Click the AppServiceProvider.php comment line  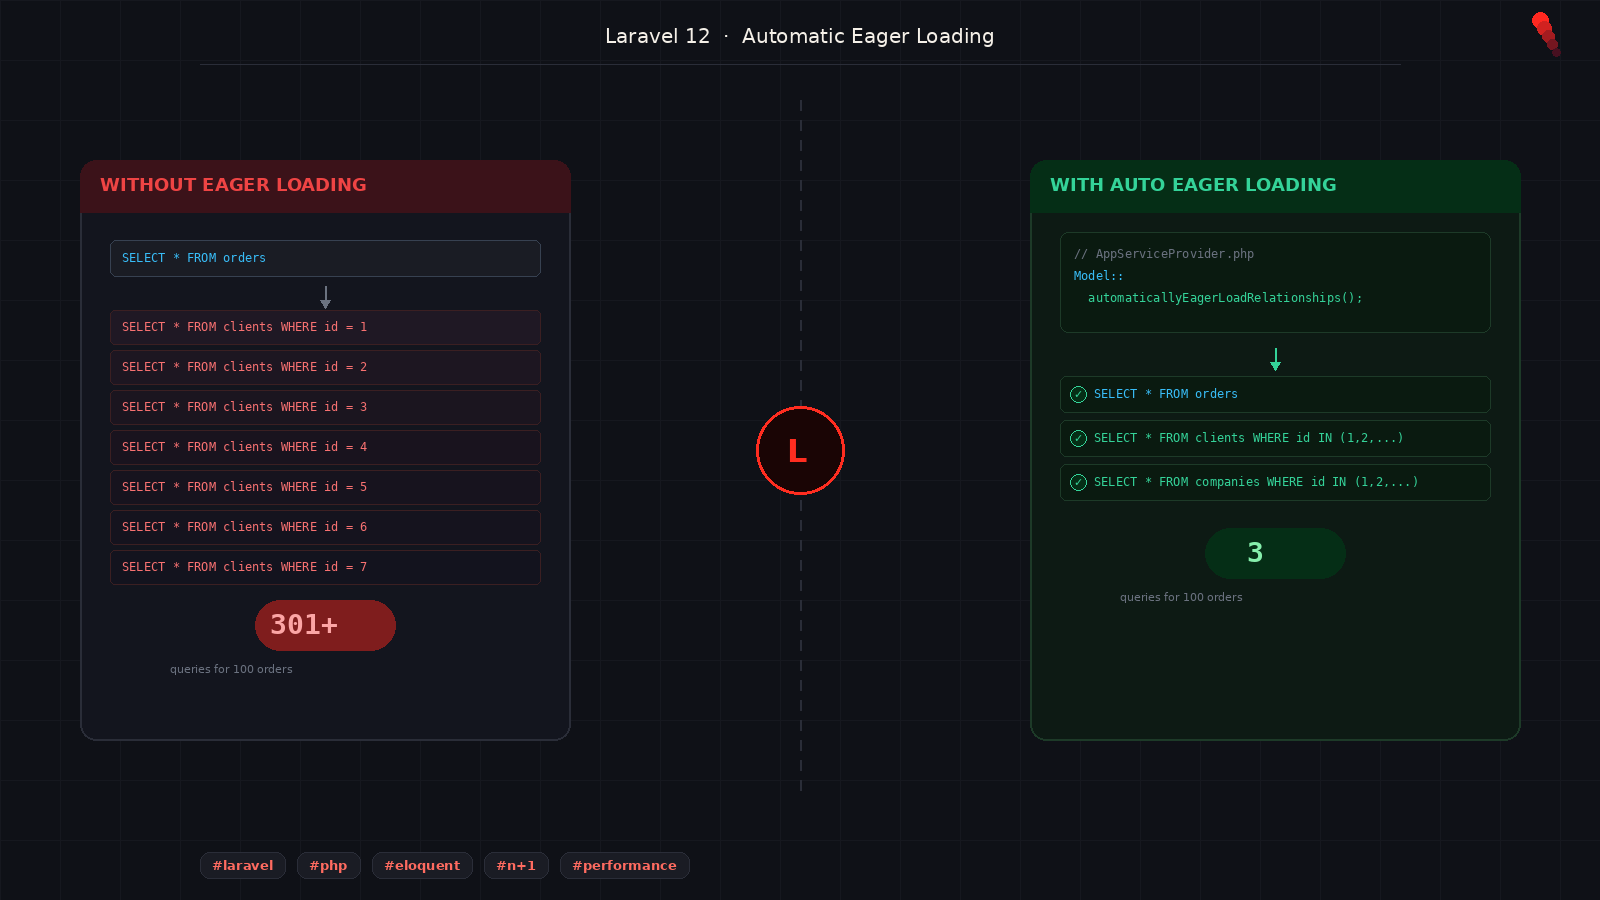tap(1164, 254)
